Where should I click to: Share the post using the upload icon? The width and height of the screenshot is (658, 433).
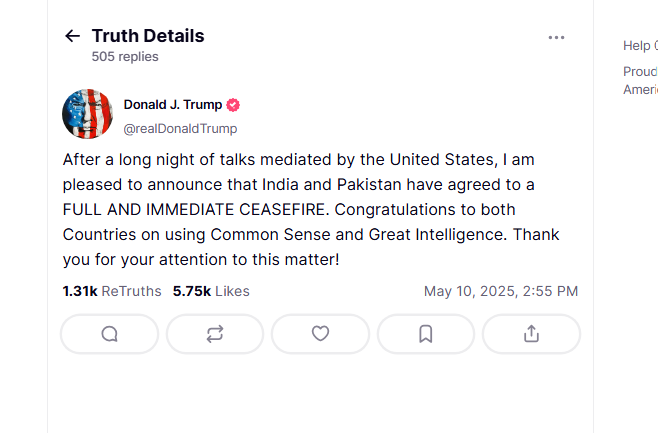coord(531,334)
